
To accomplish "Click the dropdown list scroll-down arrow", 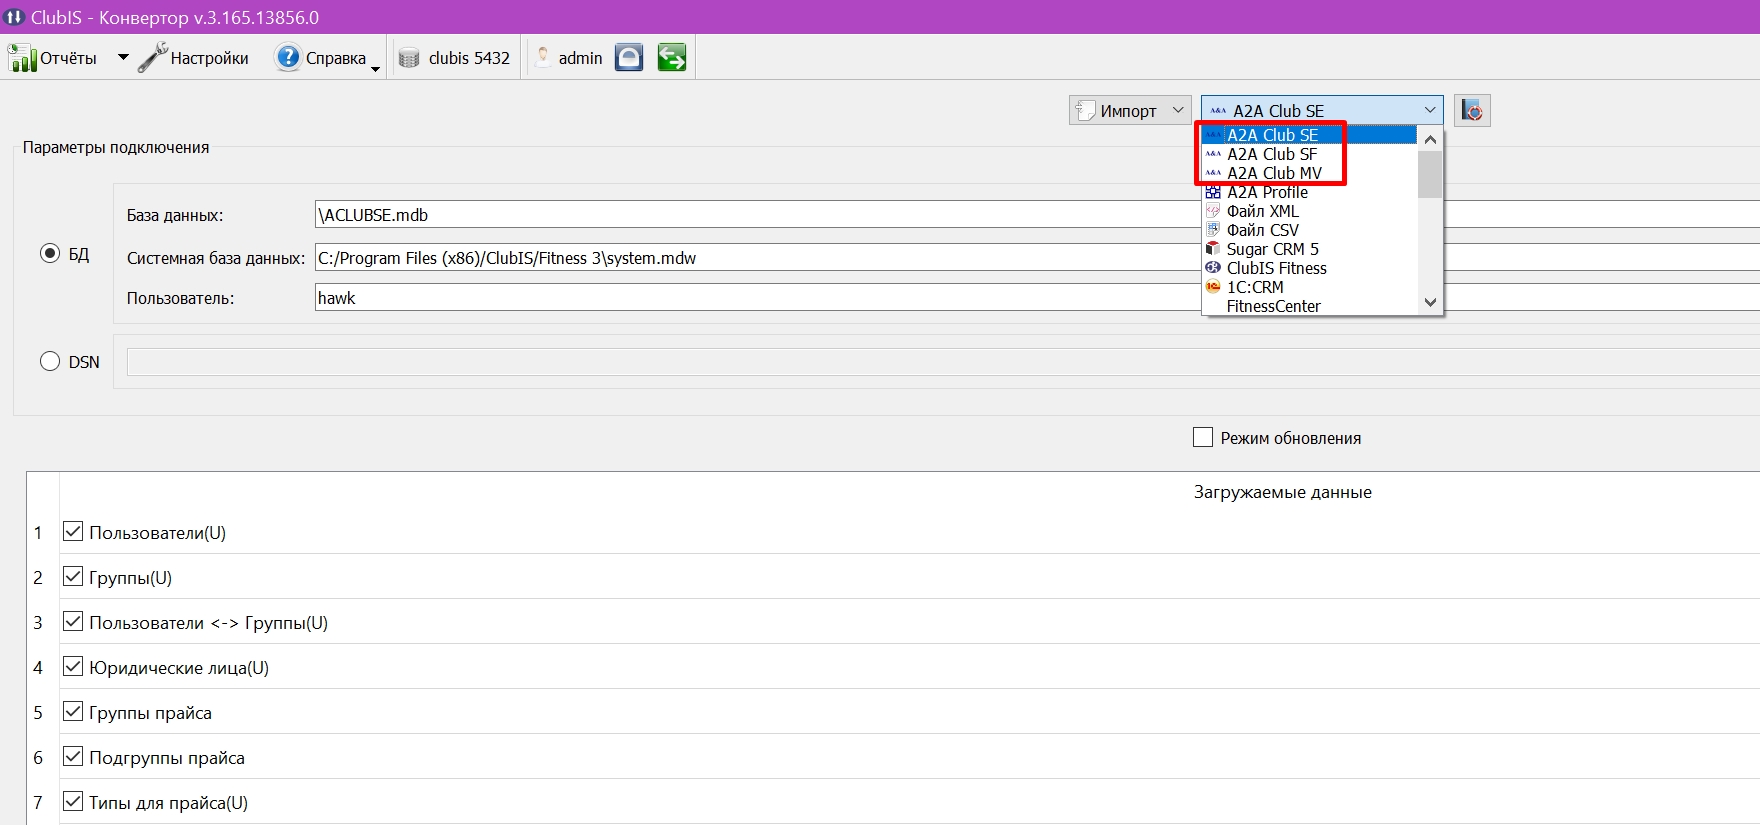I will click(1430, 302).
